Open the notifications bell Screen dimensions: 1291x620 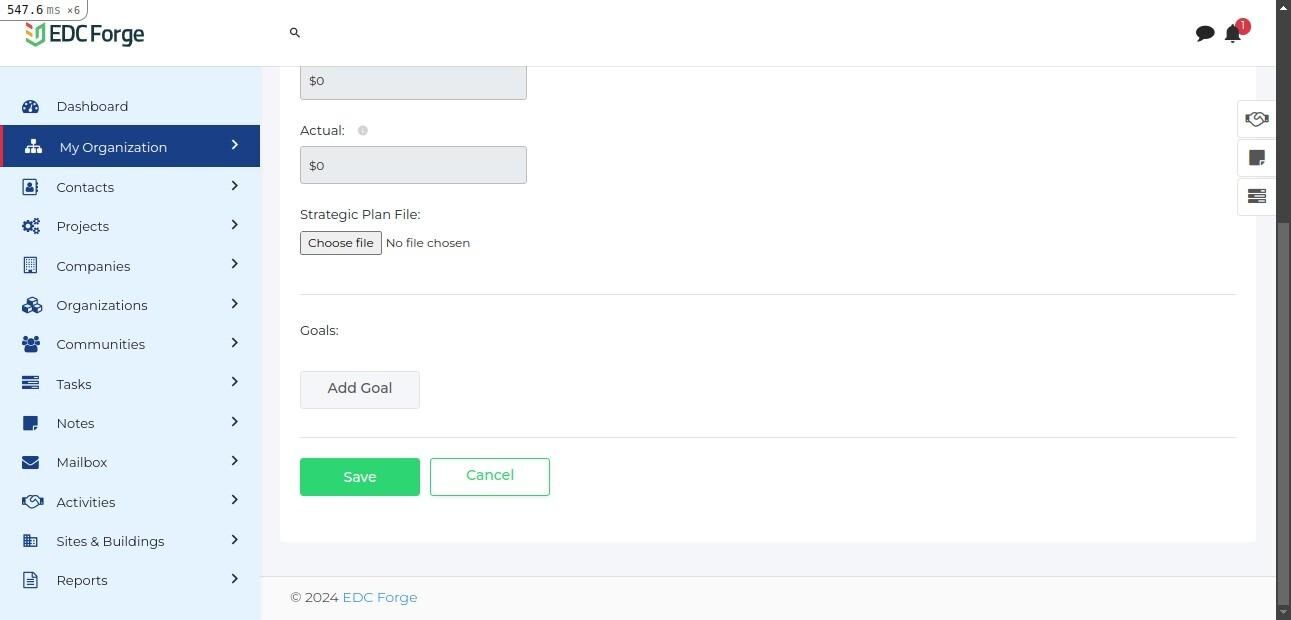[1233, 34]
